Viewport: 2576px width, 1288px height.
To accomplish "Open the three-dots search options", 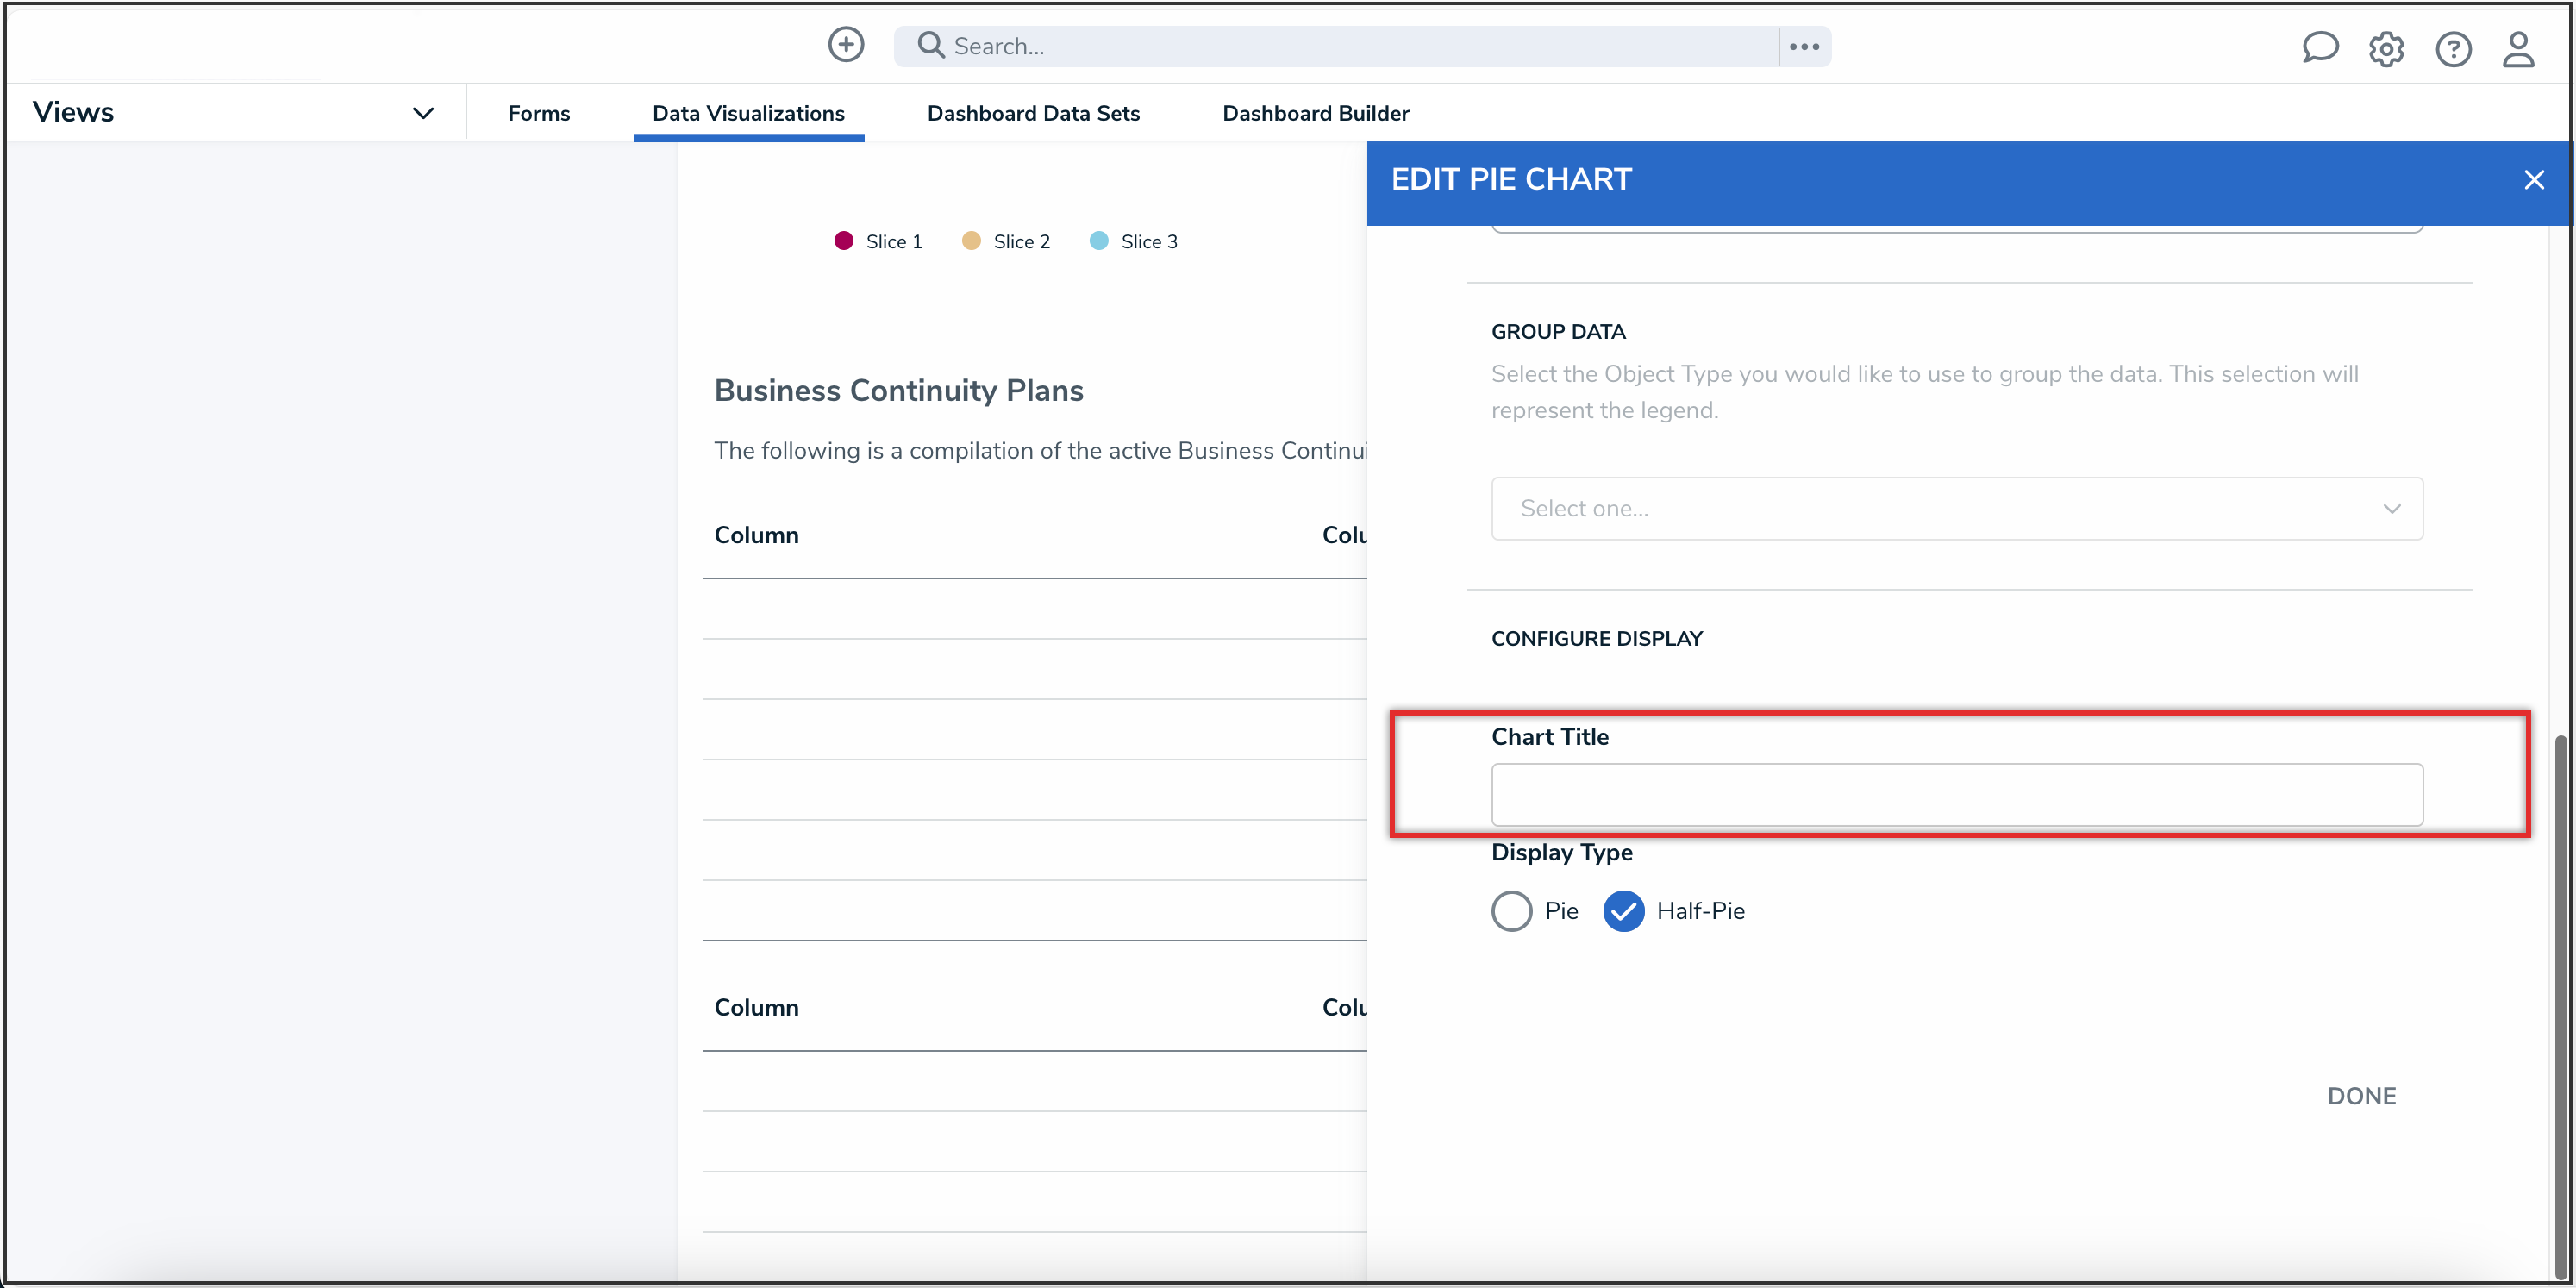I will (x=1804, y=46).
